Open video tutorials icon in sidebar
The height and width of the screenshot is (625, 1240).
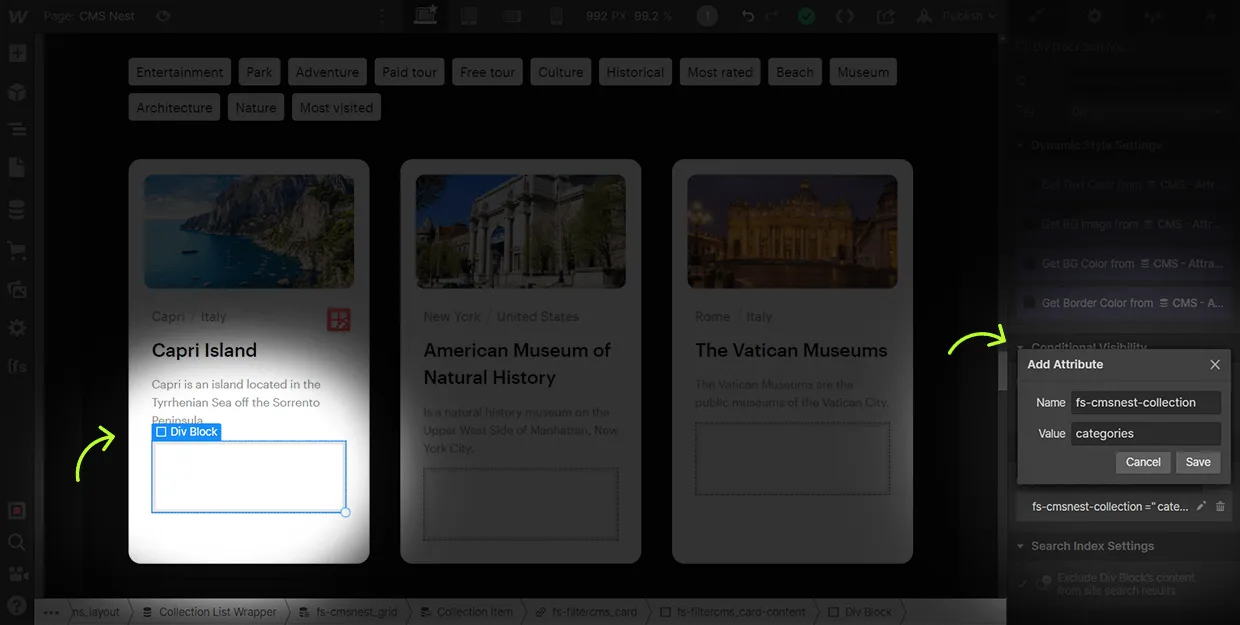click(17, 574)
